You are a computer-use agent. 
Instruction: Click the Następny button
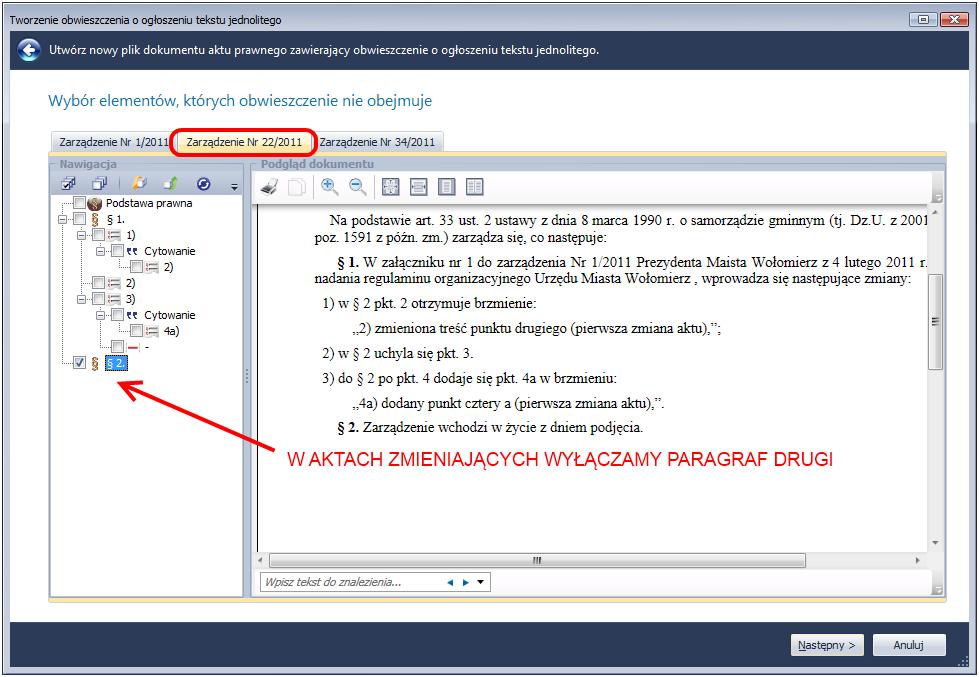coord(827,645)
